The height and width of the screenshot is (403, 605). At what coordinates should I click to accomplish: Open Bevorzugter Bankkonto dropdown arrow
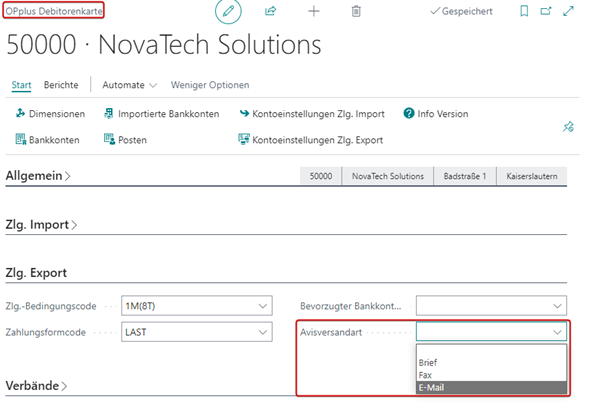[557, 306]
